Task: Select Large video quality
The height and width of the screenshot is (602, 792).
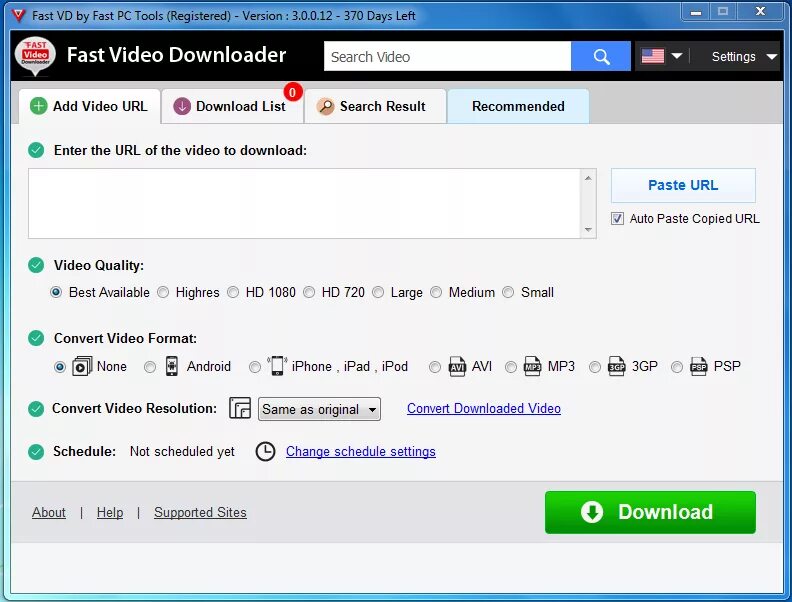Action: [x=378, y=292]
